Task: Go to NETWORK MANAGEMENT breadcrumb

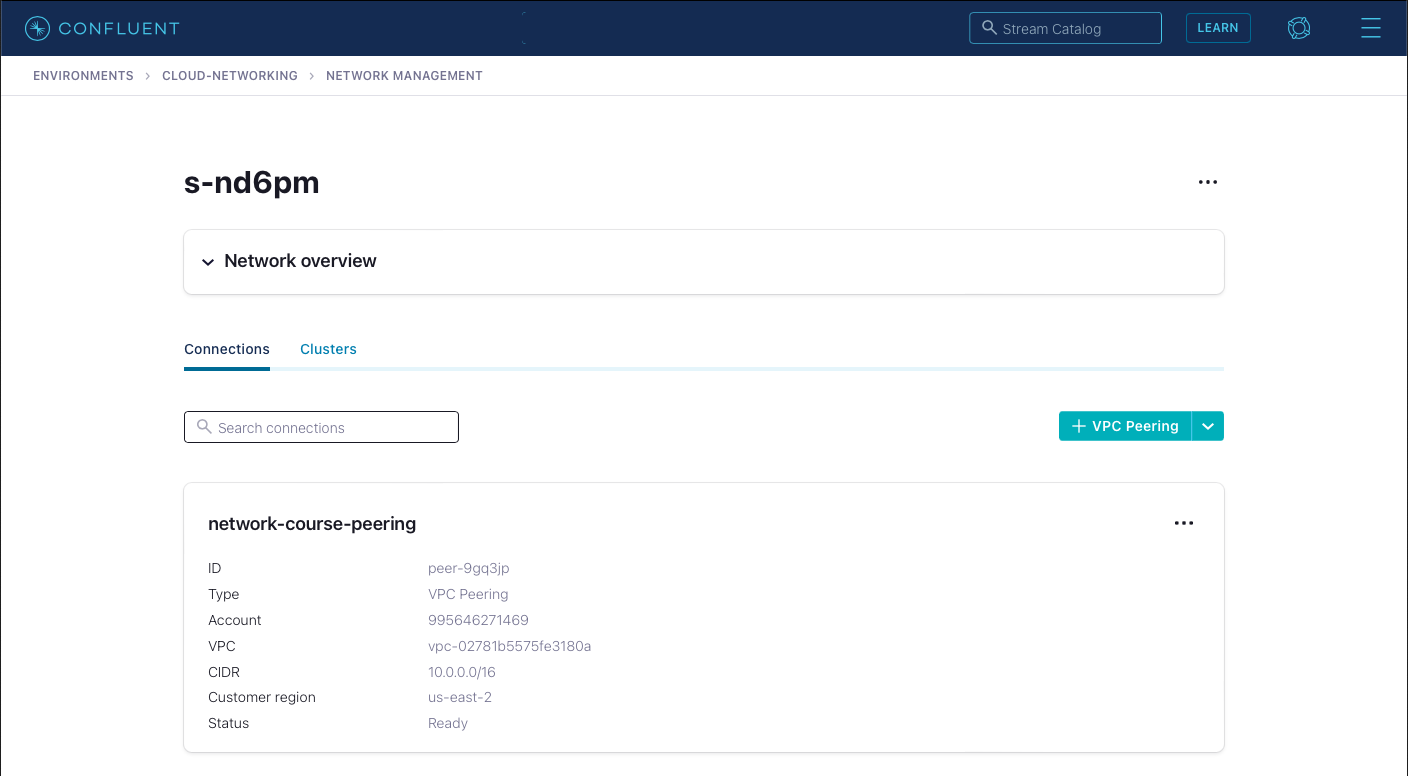Action: [x=404, y=76]
